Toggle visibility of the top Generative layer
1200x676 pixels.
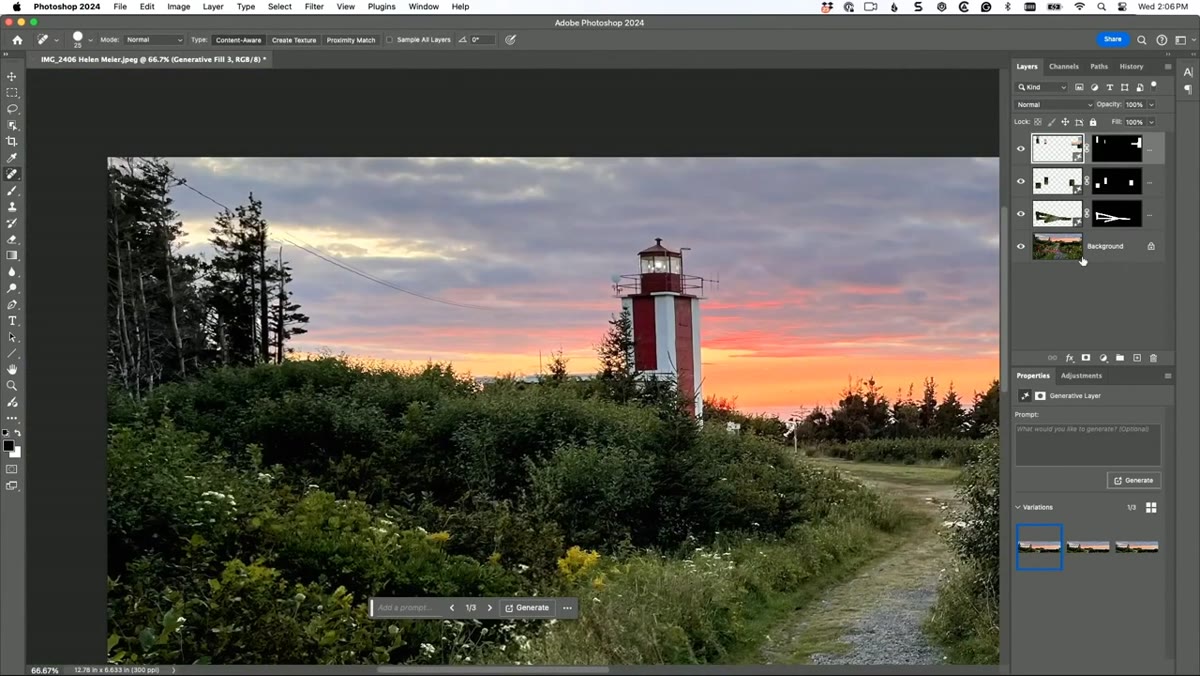pos(1021,149)
